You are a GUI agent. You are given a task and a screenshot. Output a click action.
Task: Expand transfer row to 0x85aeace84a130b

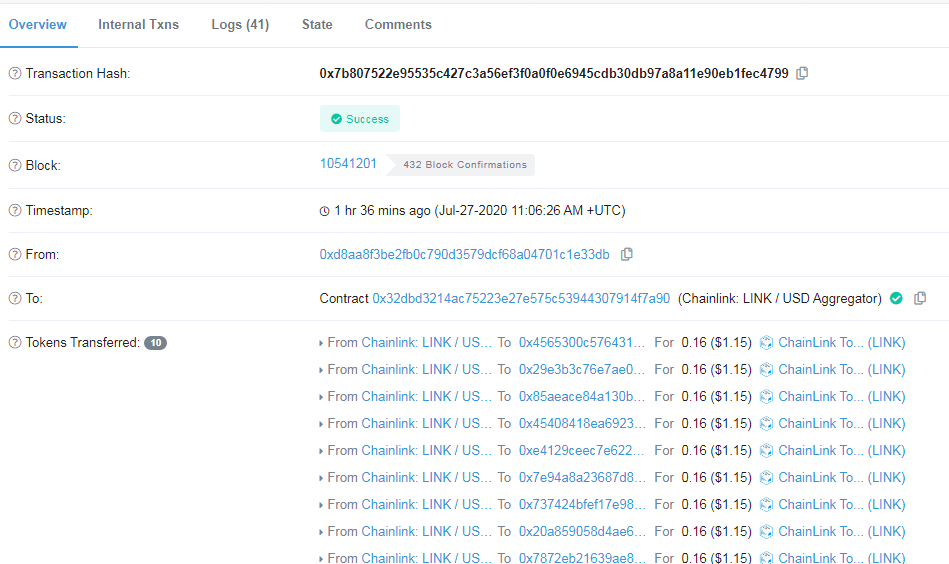click(x=321, y=398)
